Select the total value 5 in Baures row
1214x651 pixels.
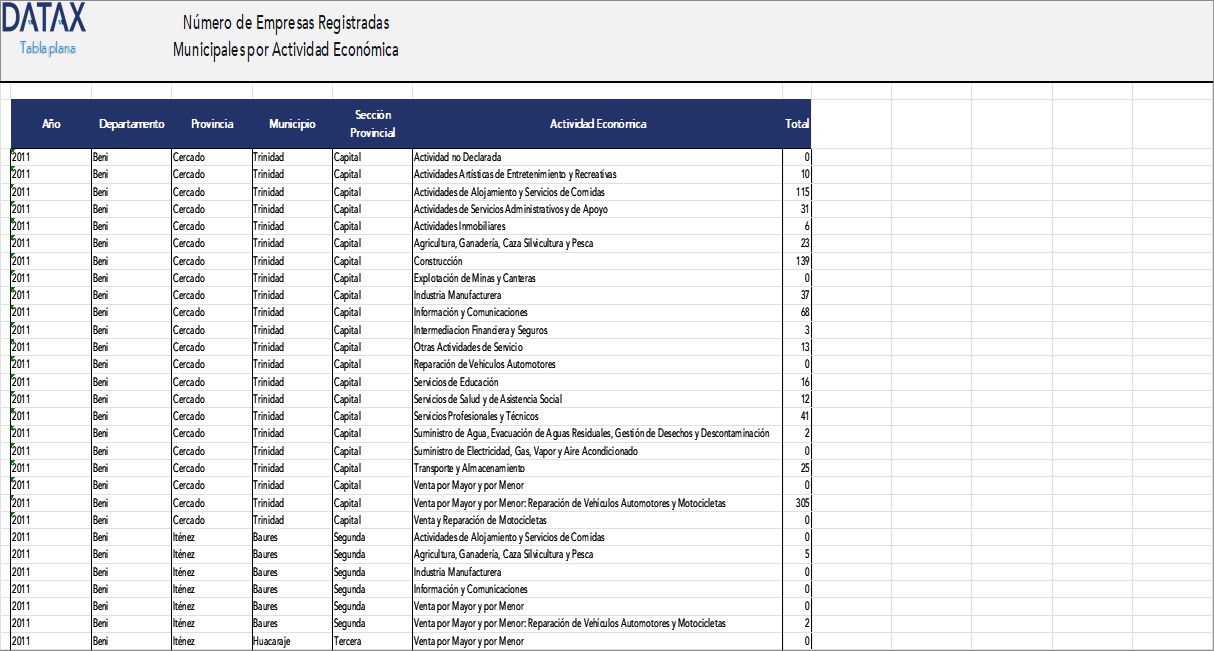click(x=797, y=554)
